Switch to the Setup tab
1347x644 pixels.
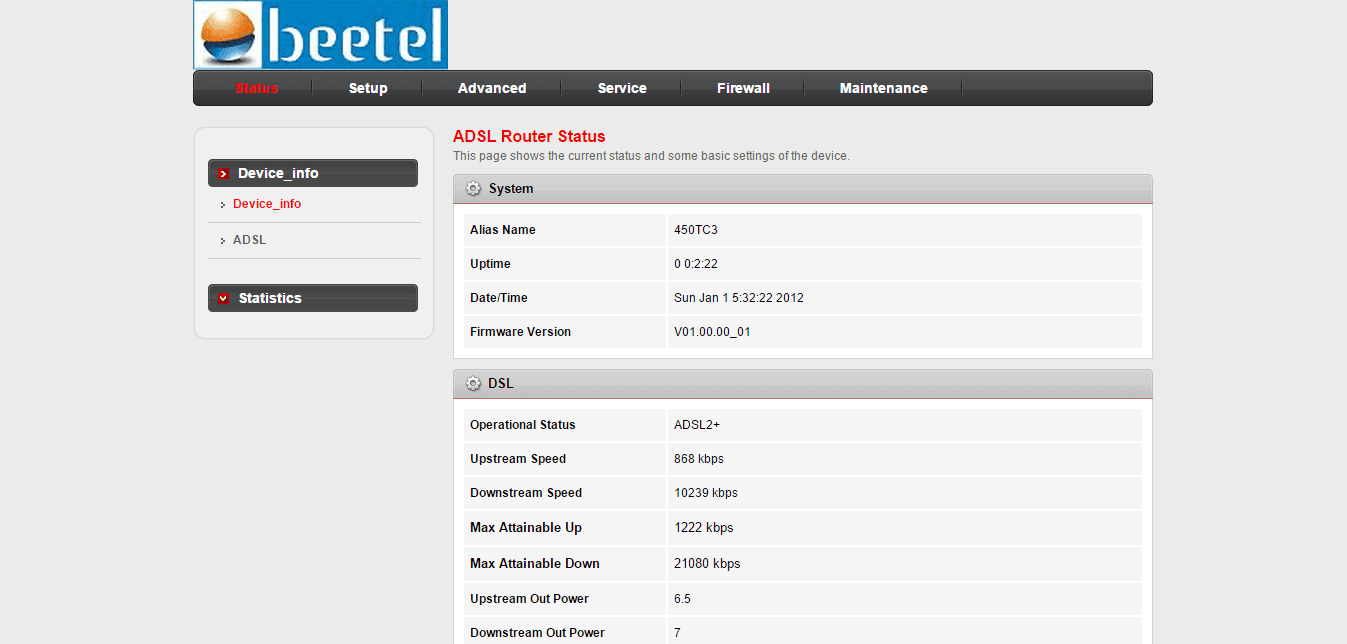(x=367, y=88)
